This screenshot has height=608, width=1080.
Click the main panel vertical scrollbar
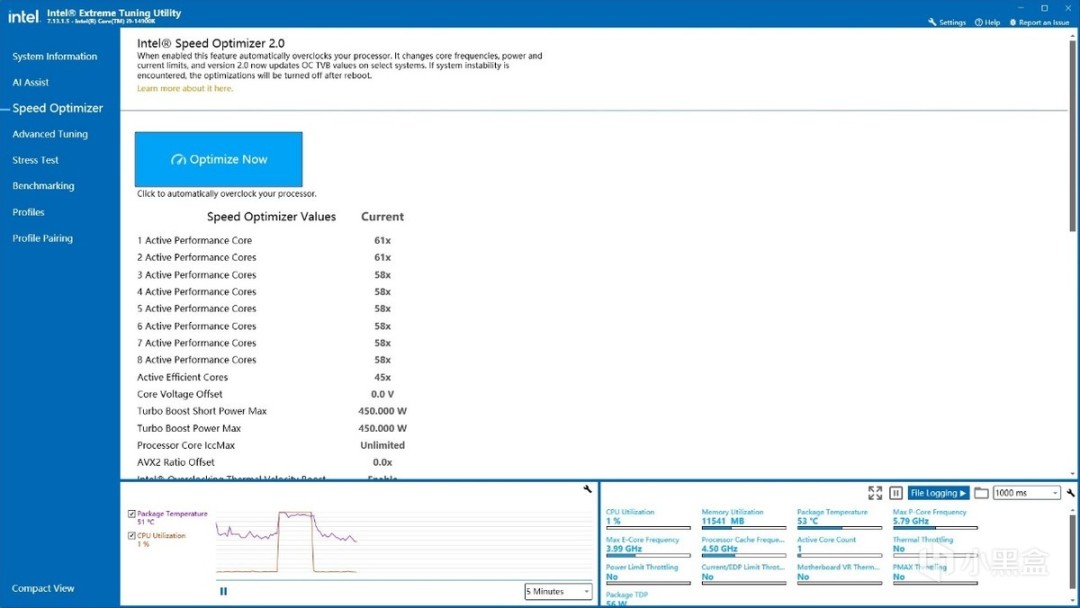[x=1072, y=134]
